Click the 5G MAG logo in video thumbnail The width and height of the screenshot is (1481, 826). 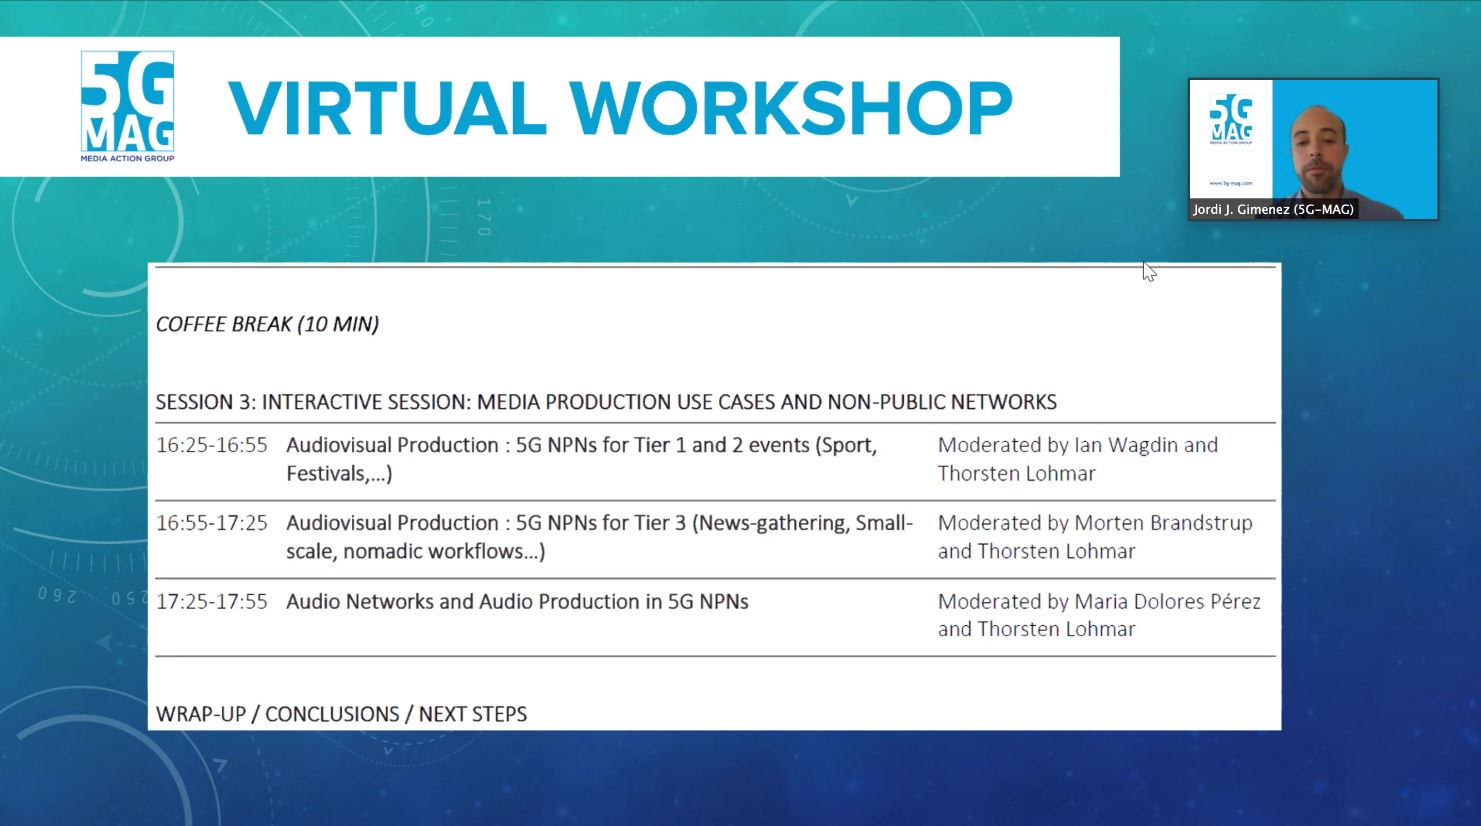click(x=1231, y=120)
